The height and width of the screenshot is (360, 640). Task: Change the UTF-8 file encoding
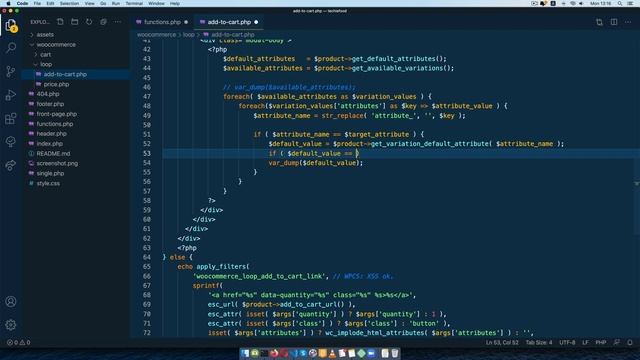[x=567, y=342]
